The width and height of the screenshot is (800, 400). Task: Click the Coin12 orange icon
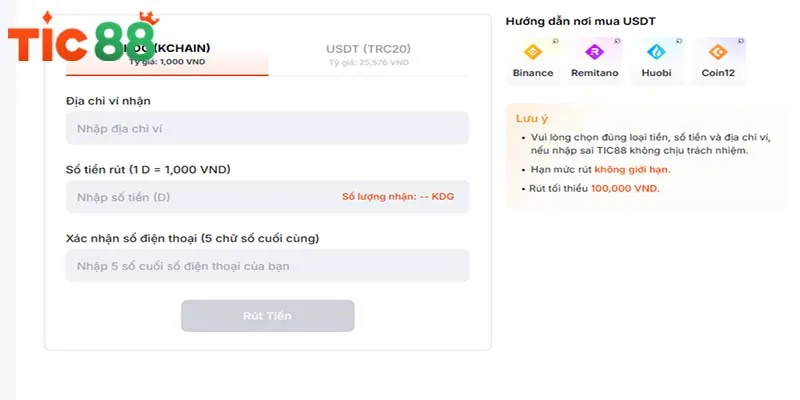click(x=716, y=52)
